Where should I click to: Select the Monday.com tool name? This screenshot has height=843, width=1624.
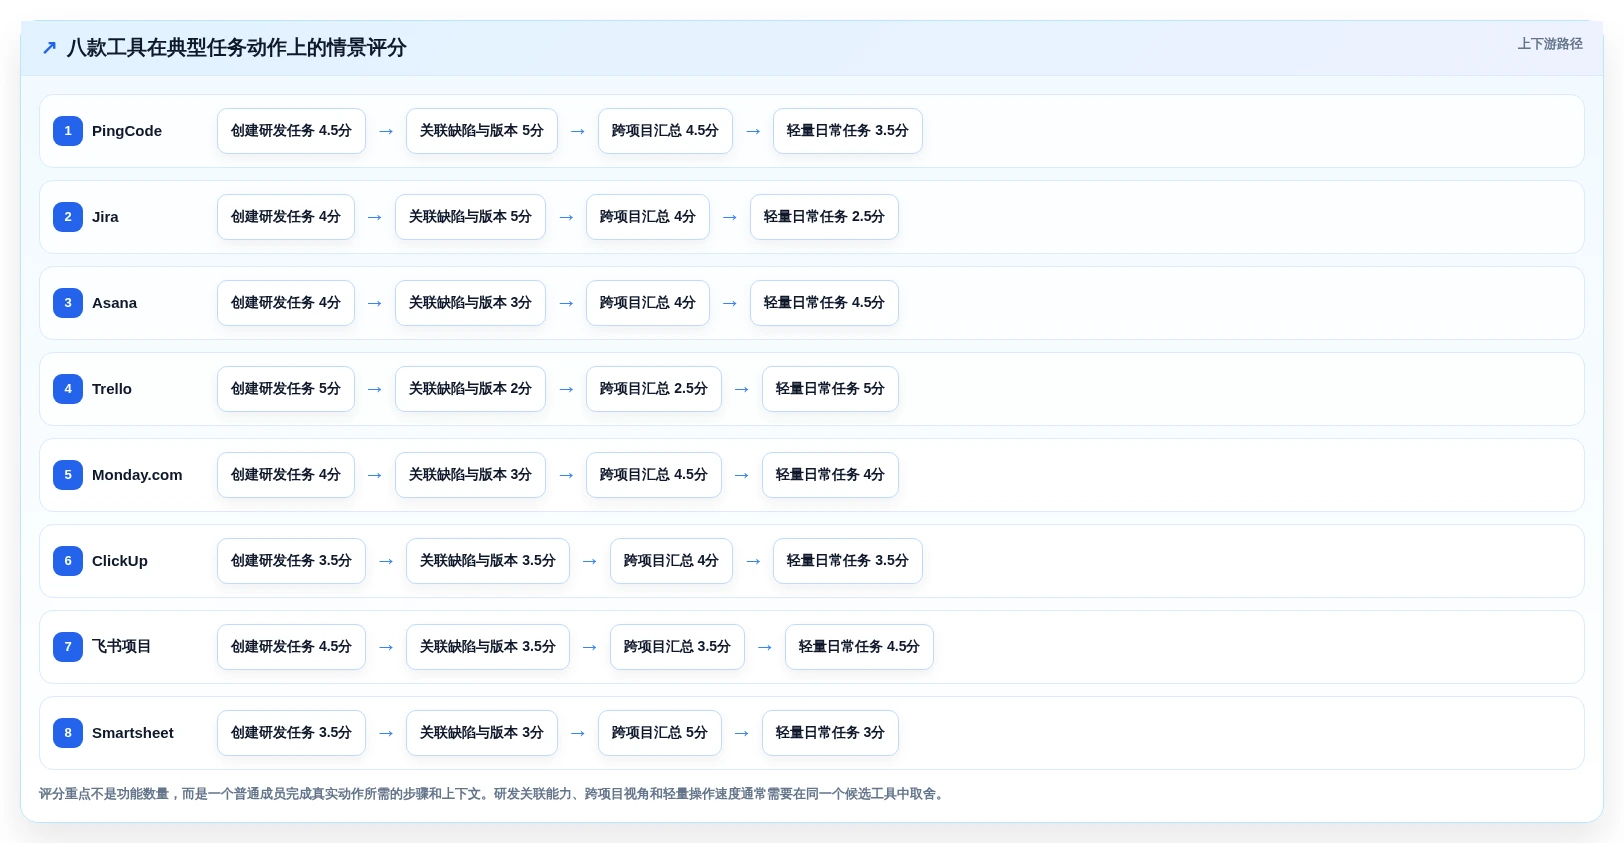click(137, 475)
